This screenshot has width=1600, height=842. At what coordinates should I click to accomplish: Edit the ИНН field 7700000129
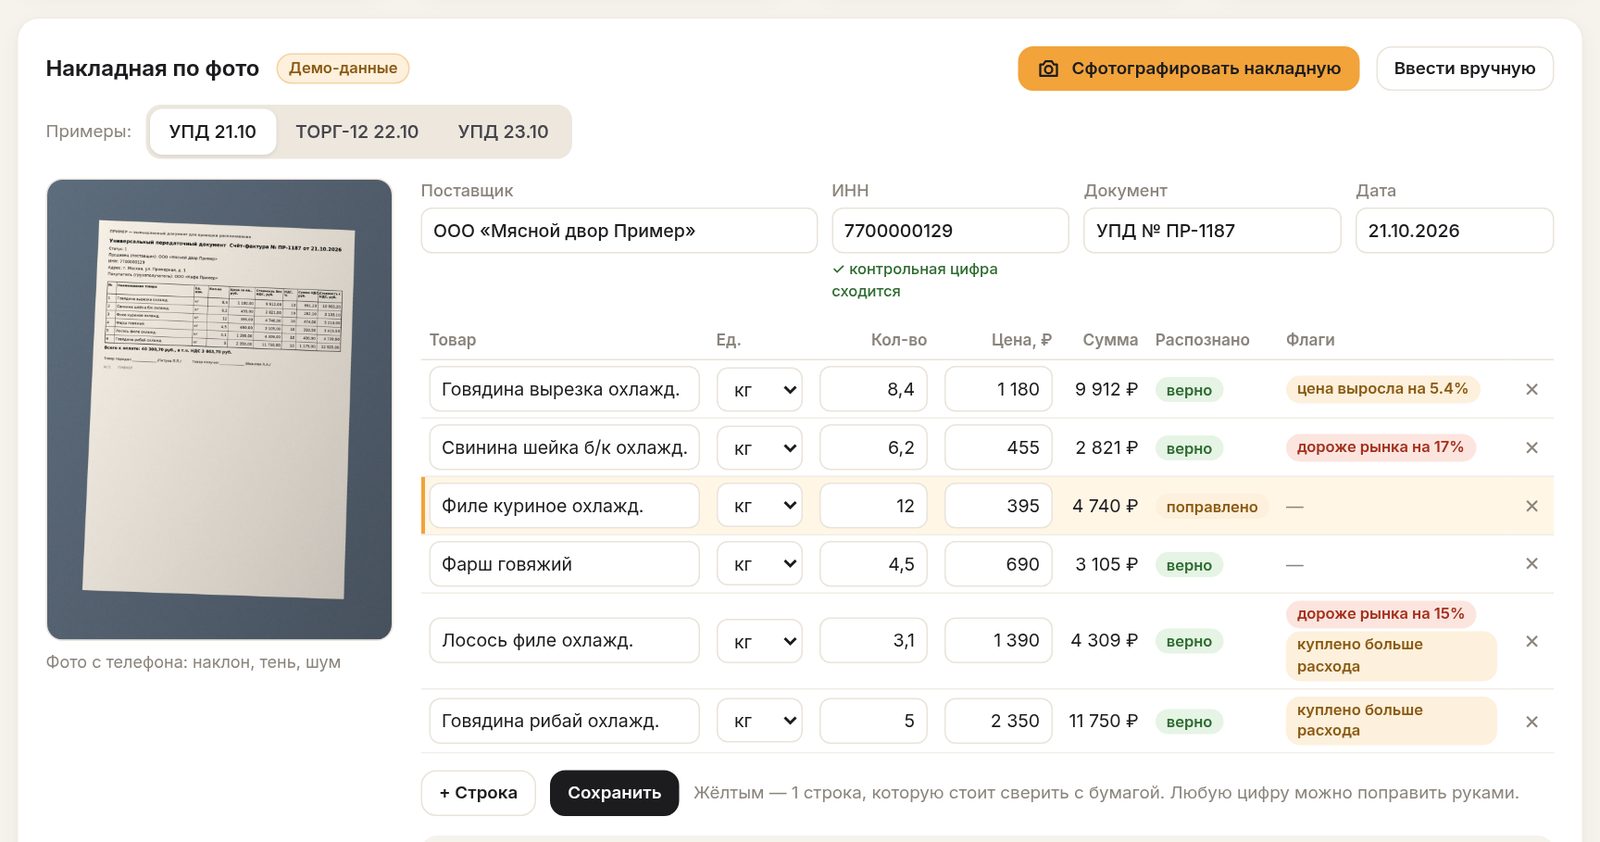pos(950,231)
